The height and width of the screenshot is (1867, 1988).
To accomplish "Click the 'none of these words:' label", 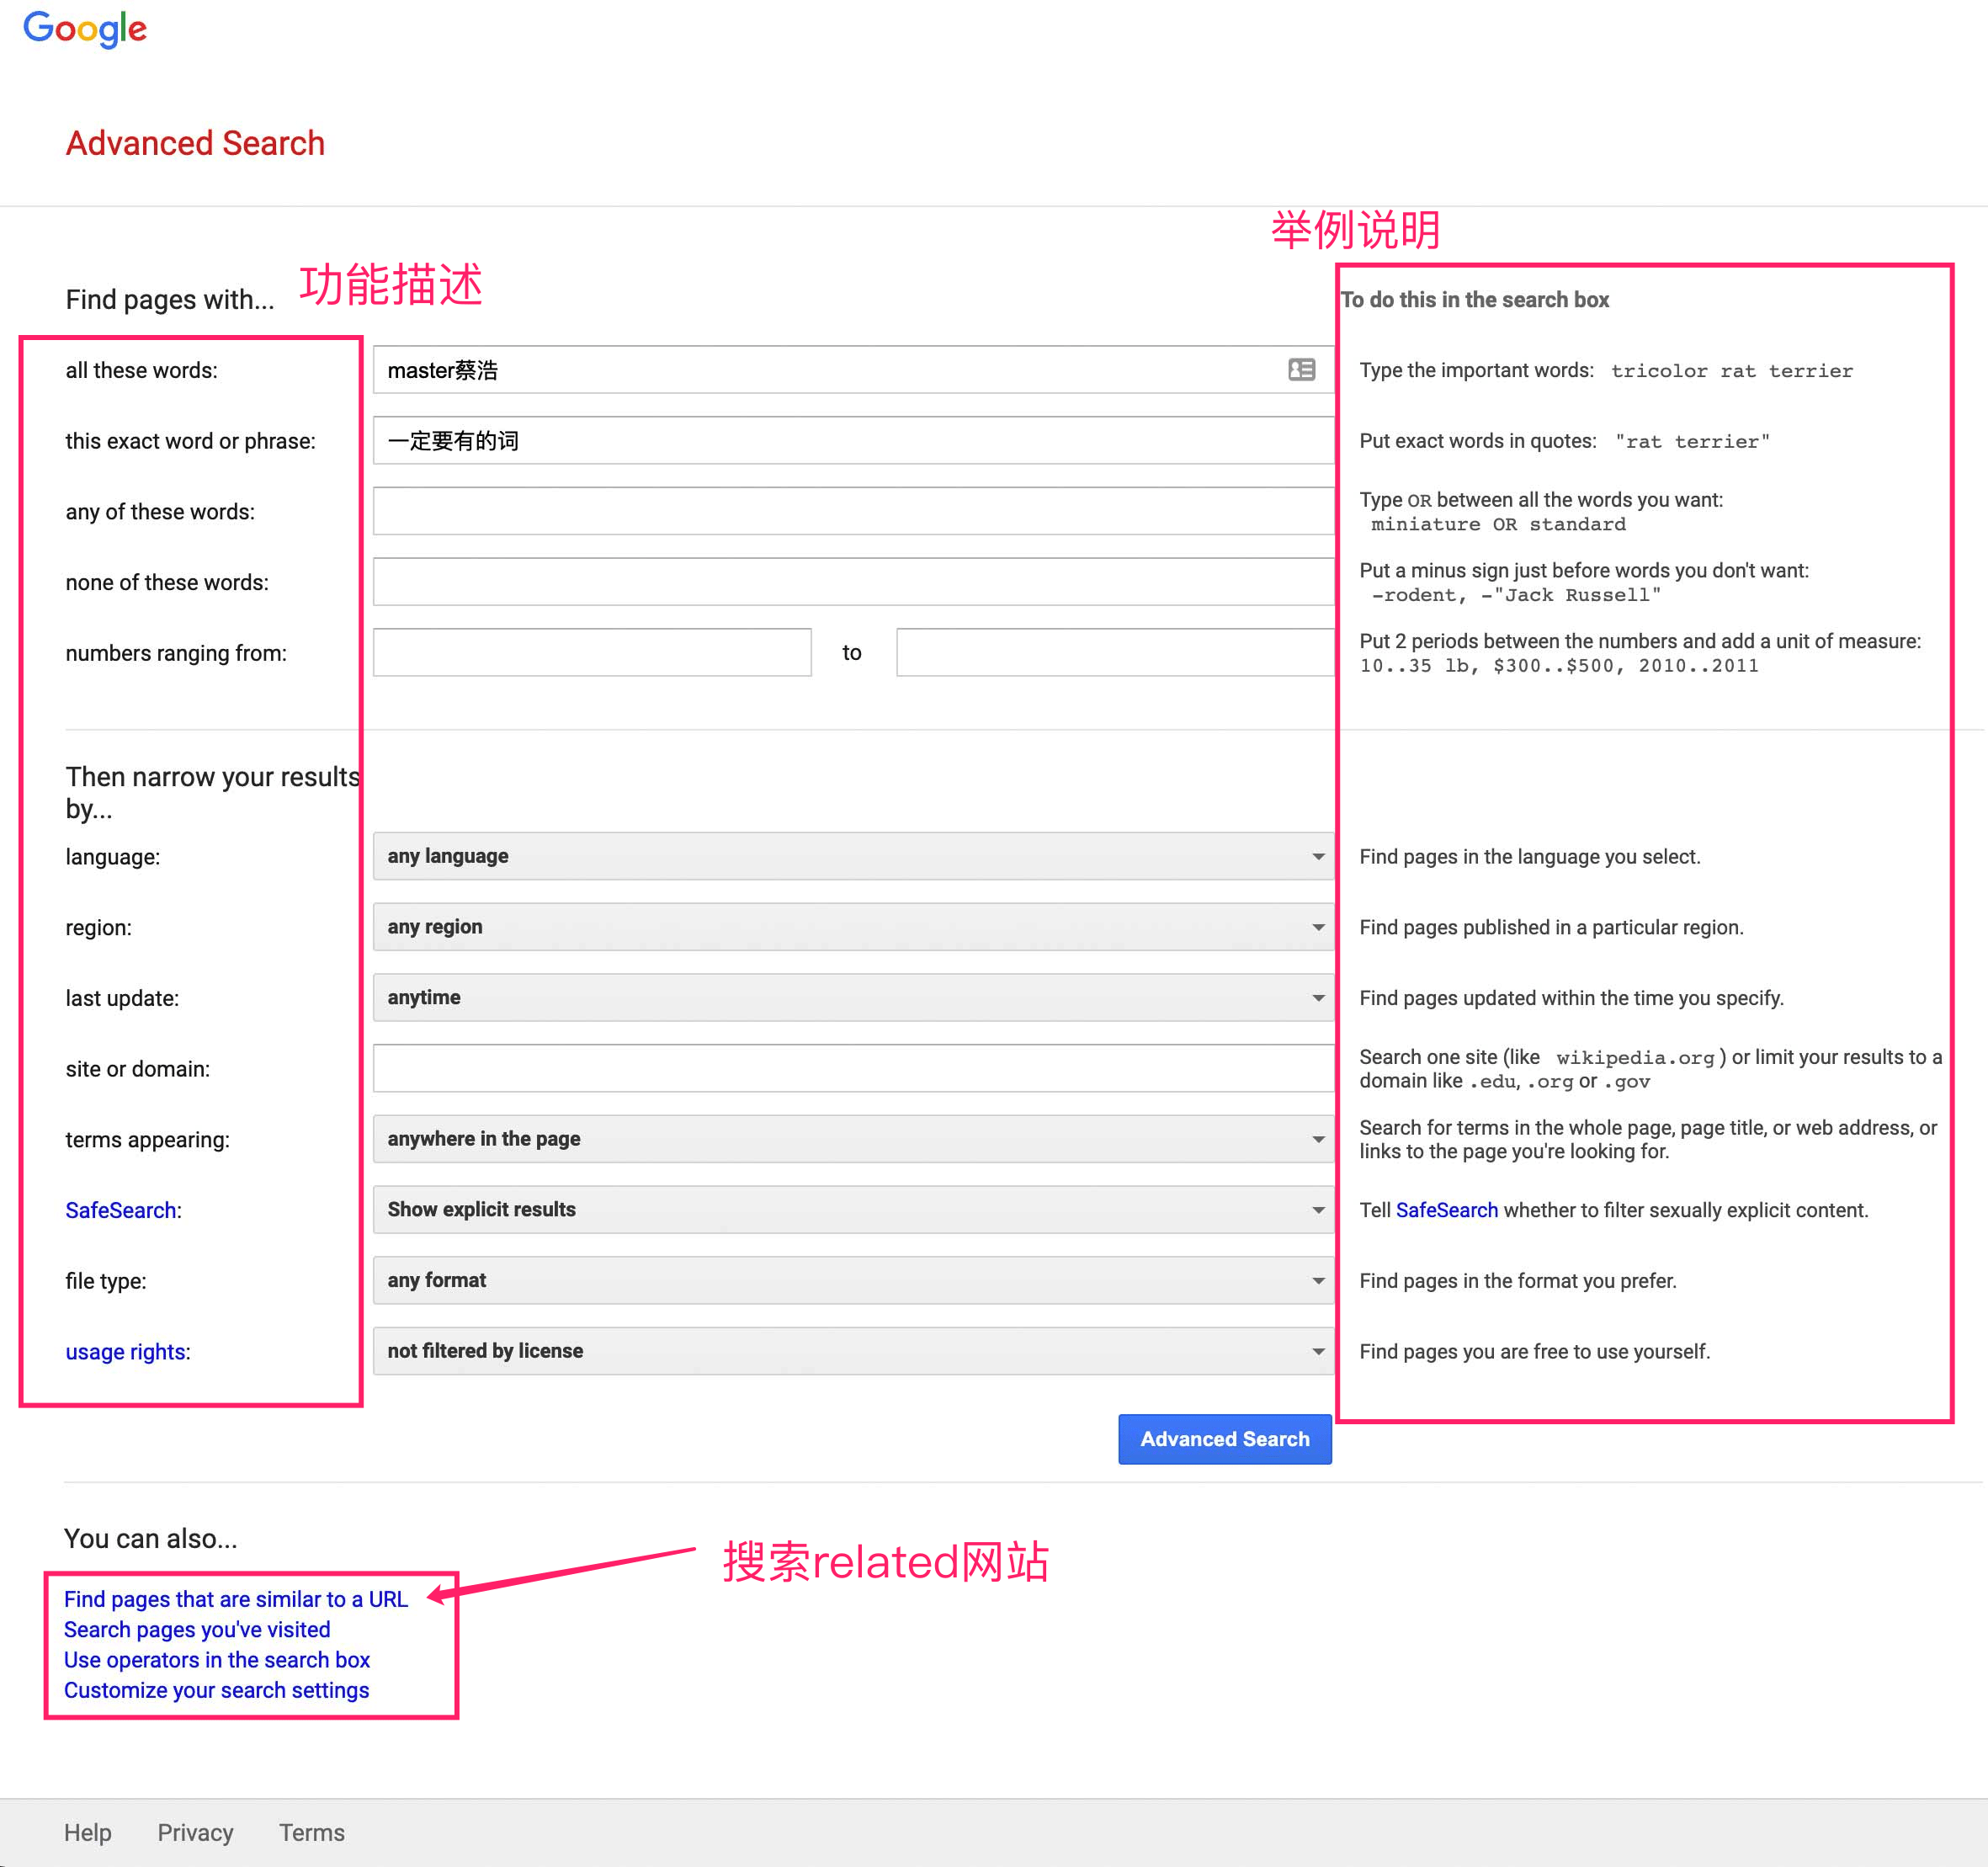I will [167, 583].
